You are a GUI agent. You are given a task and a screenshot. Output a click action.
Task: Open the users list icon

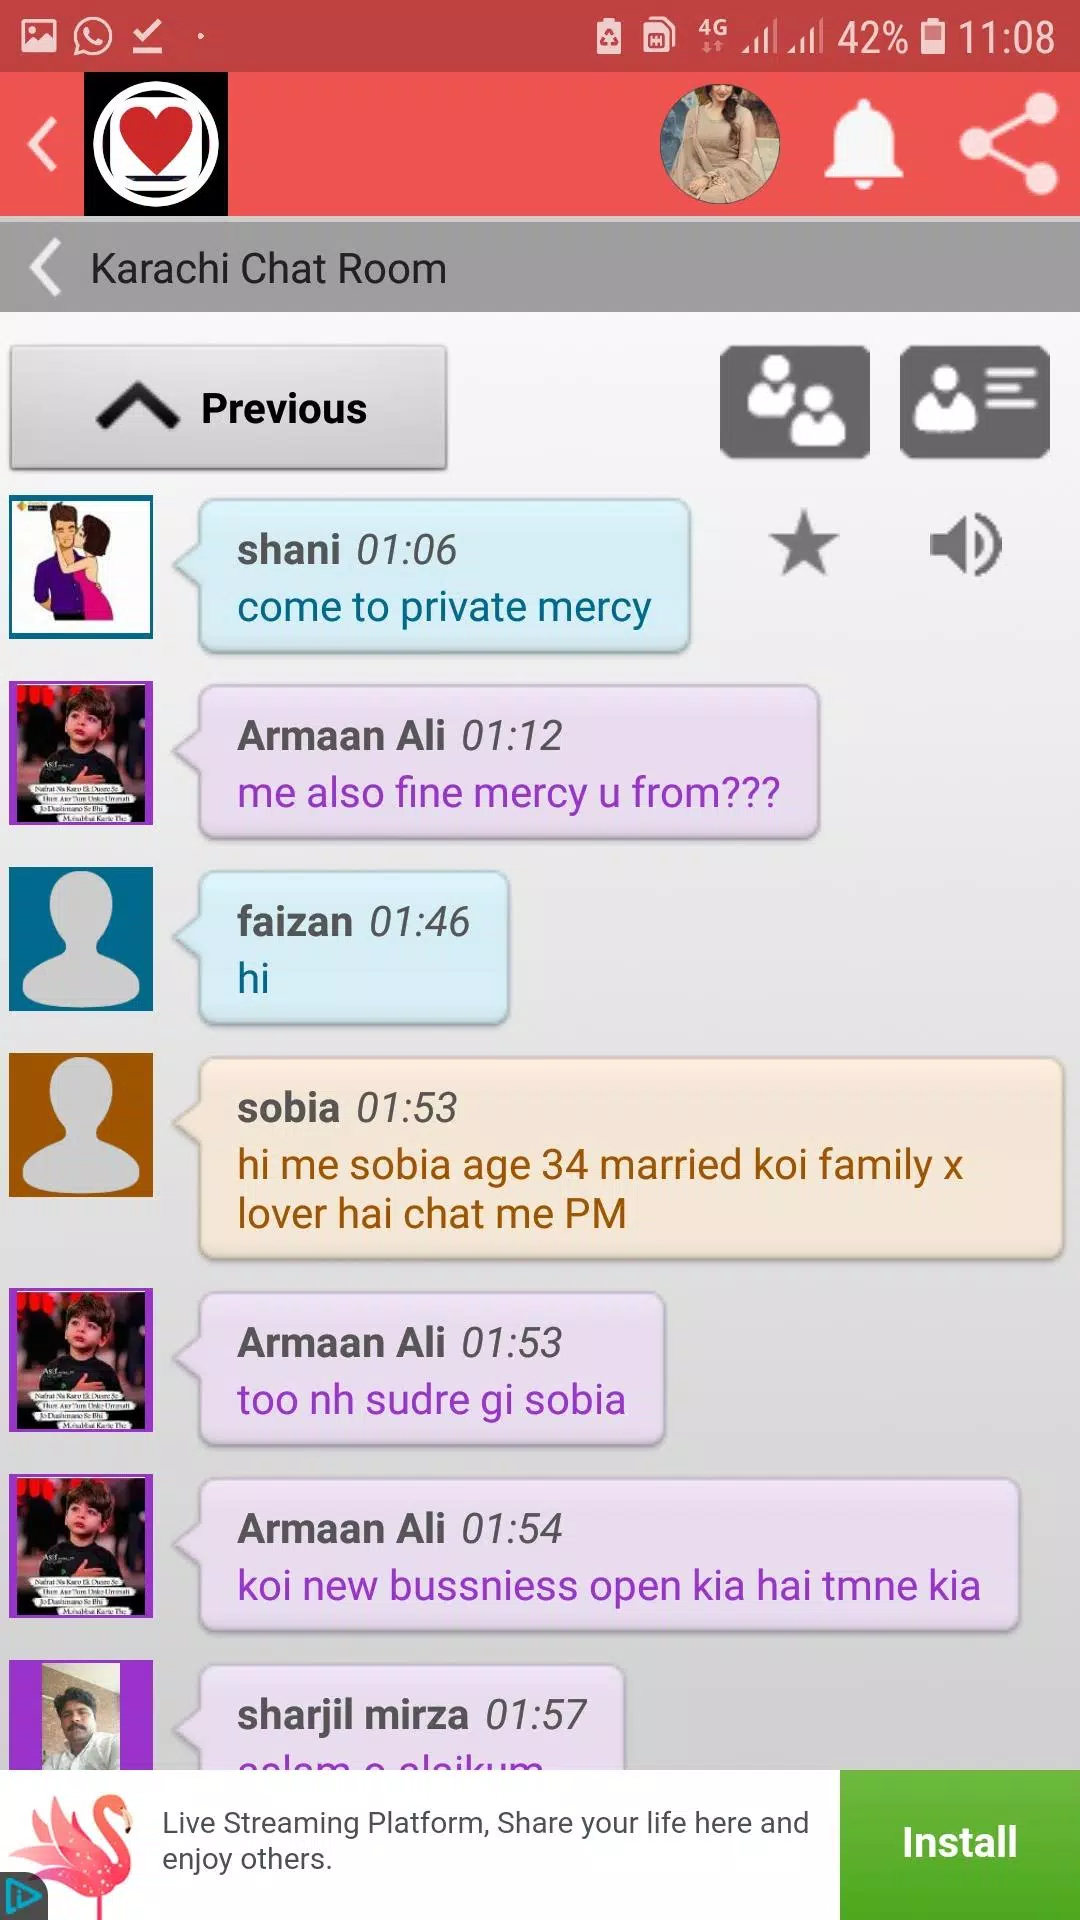click(795, 402)
